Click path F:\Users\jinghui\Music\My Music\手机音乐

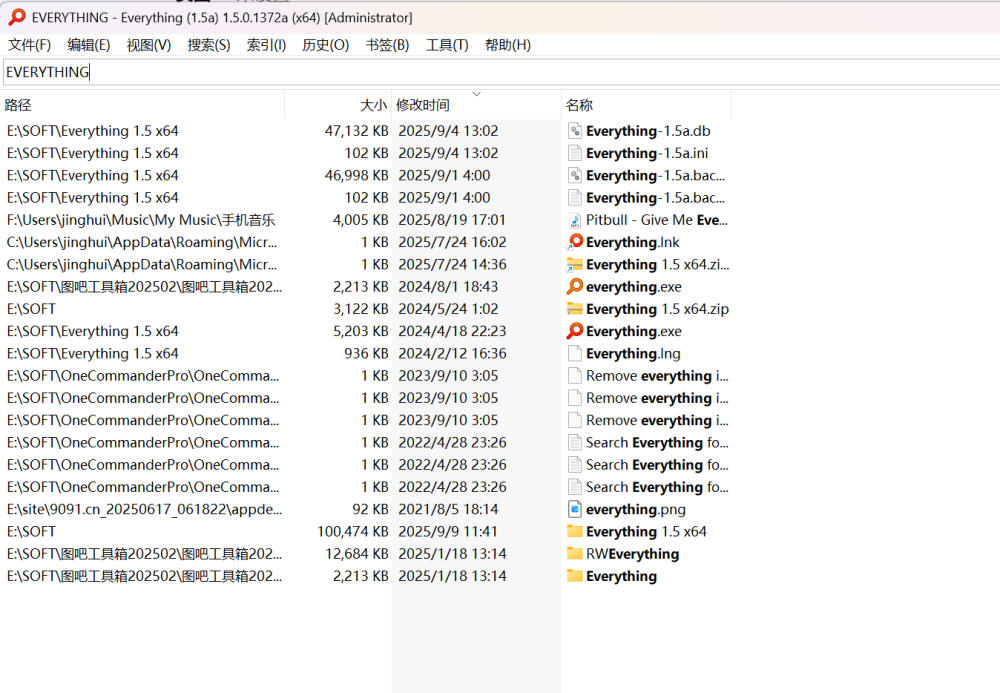(141, 220)
